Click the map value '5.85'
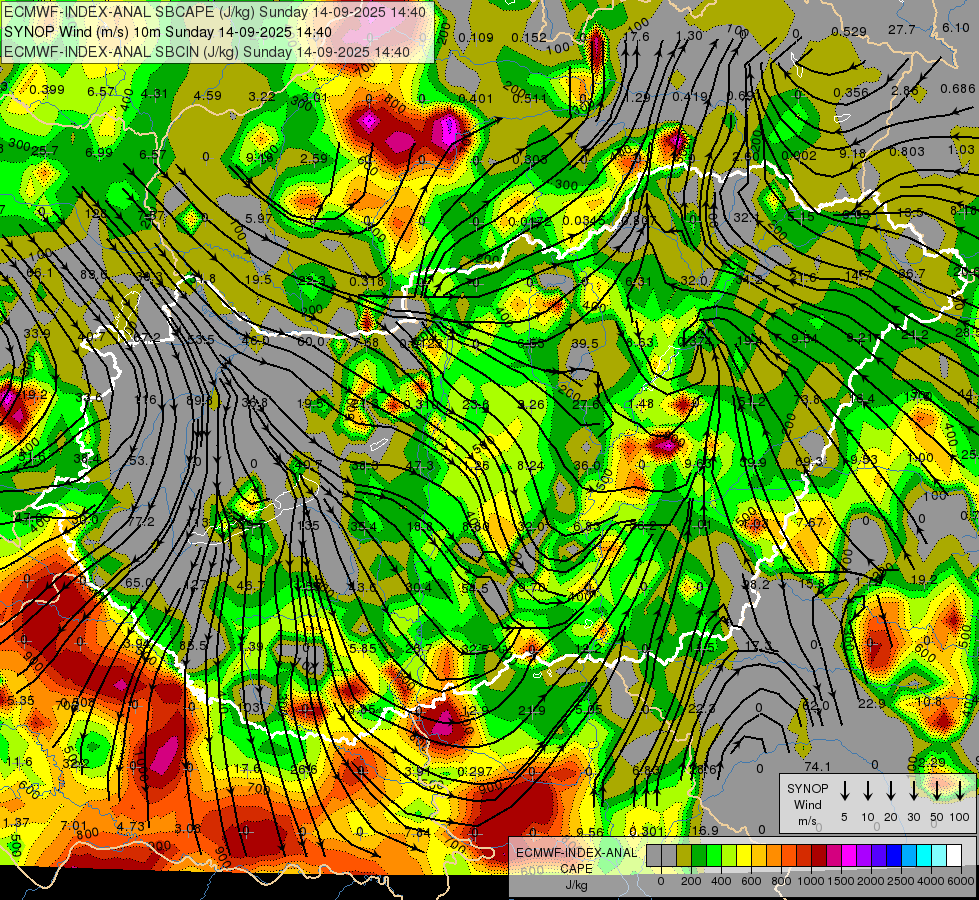The width and height of the screenshot is (979, 900). coord(363,648)
